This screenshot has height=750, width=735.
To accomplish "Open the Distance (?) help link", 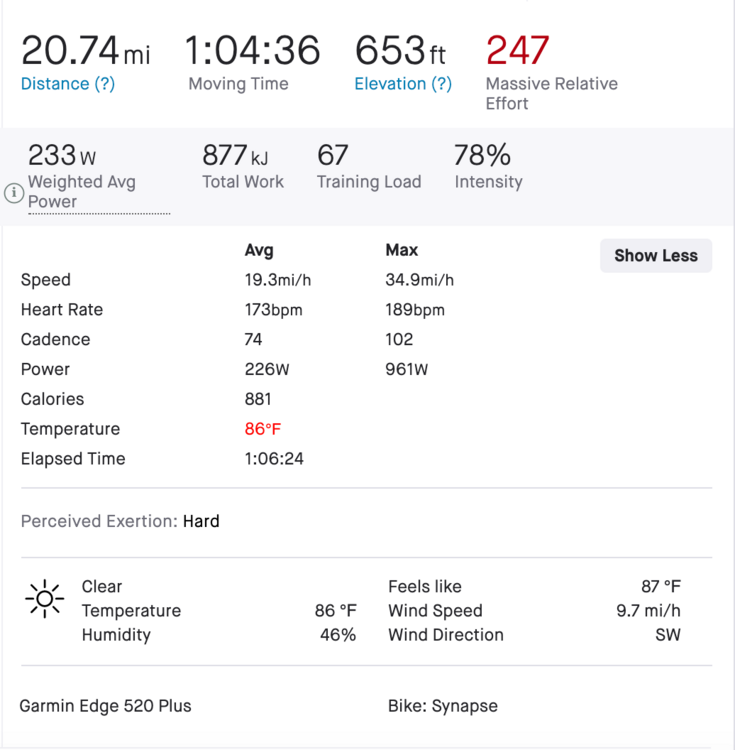I will coord(68,84).
